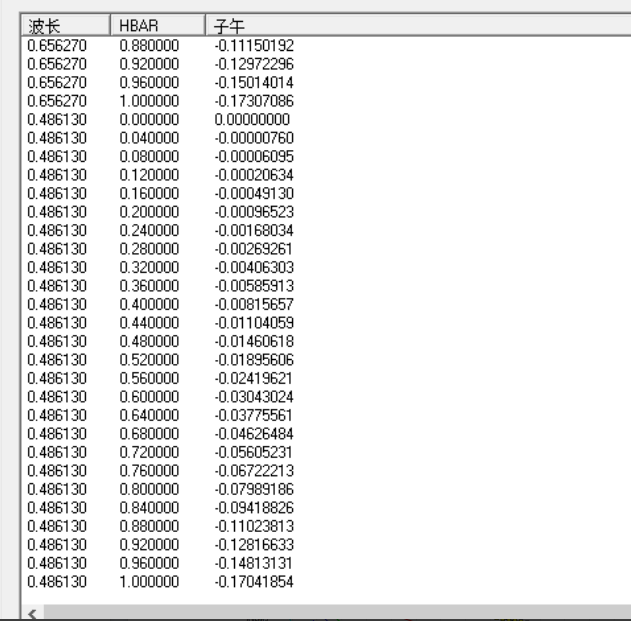This screenshot has height=621, width=631.
Task: Click HBAR 0.480000 cell
Action: (x=149, y=341)
